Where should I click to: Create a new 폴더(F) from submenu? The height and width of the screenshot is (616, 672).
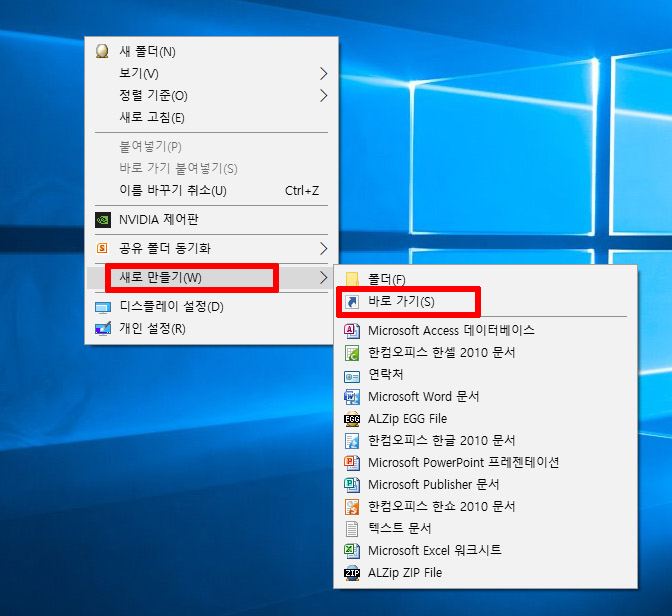click(486, 279)
